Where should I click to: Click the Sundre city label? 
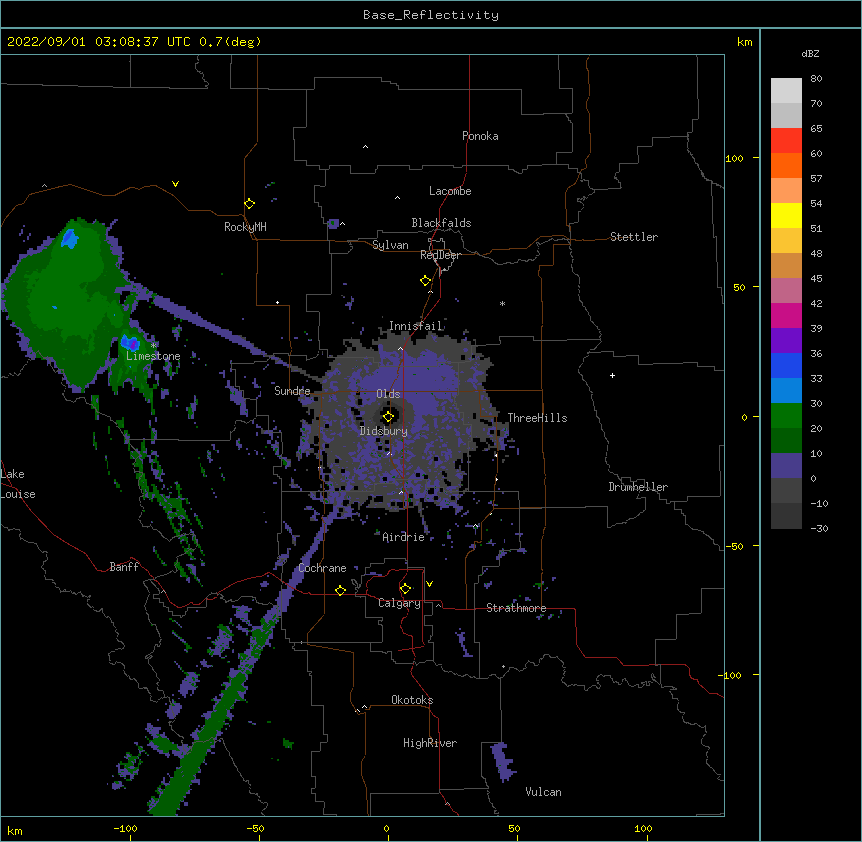point(292,391)
